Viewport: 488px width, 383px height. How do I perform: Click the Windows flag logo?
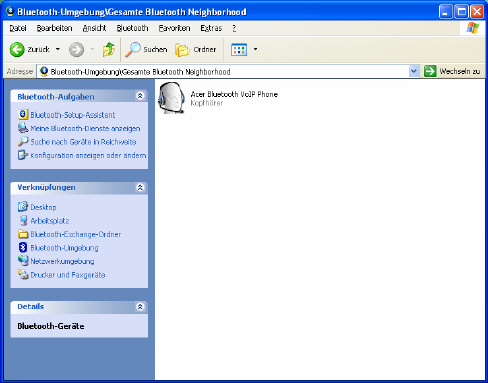(473, 28)
